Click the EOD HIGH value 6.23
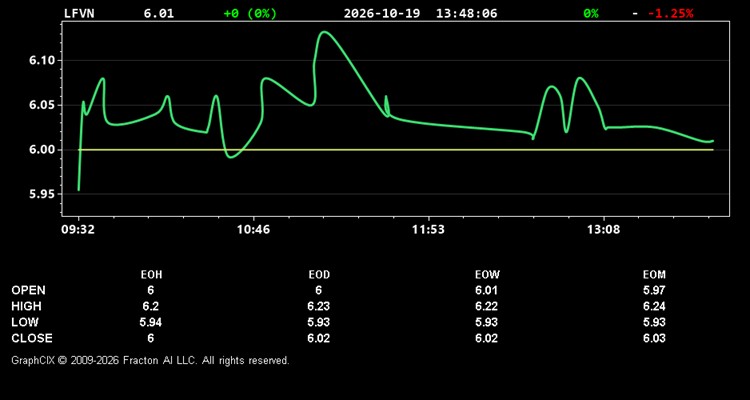The image size is (750, 400). (x=319, y=306)
